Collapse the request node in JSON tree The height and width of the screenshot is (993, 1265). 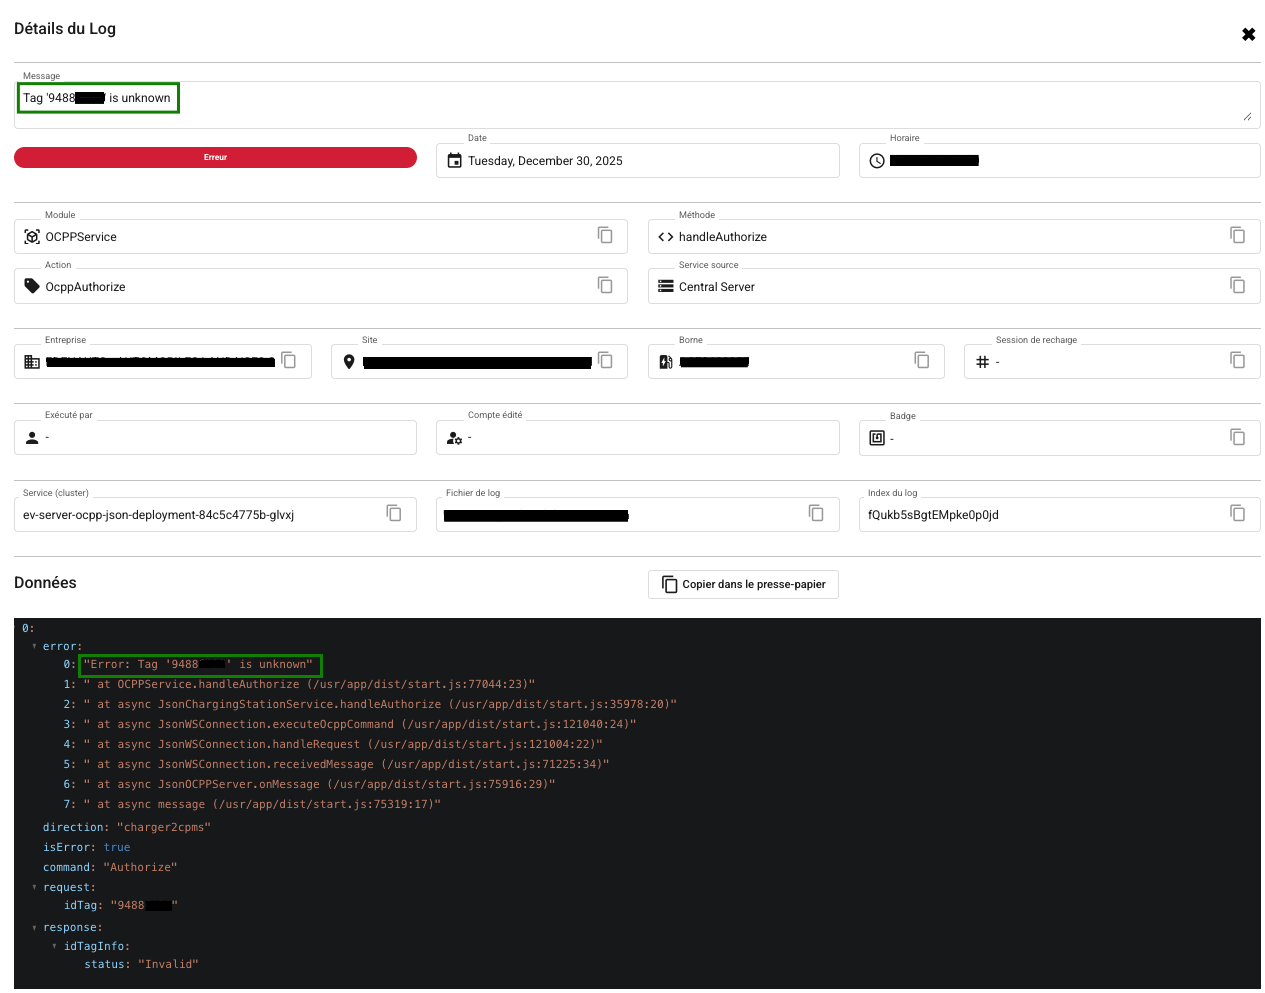click(35, 888)
